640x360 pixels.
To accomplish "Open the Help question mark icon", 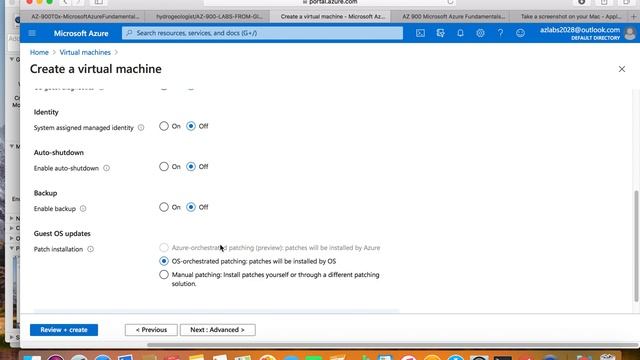I will point(500,33).
